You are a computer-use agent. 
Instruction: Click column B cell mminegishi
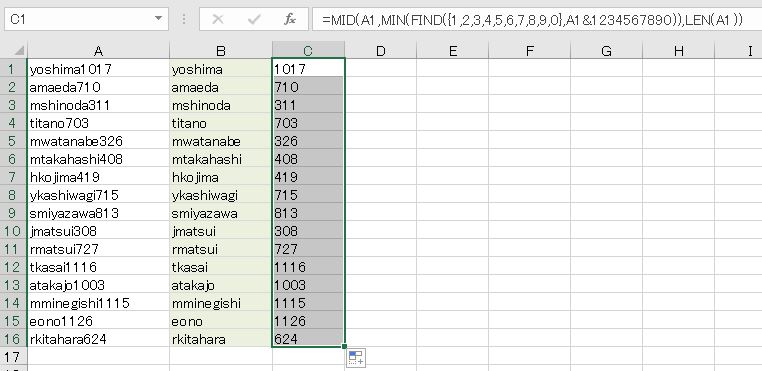coord(221,303)
